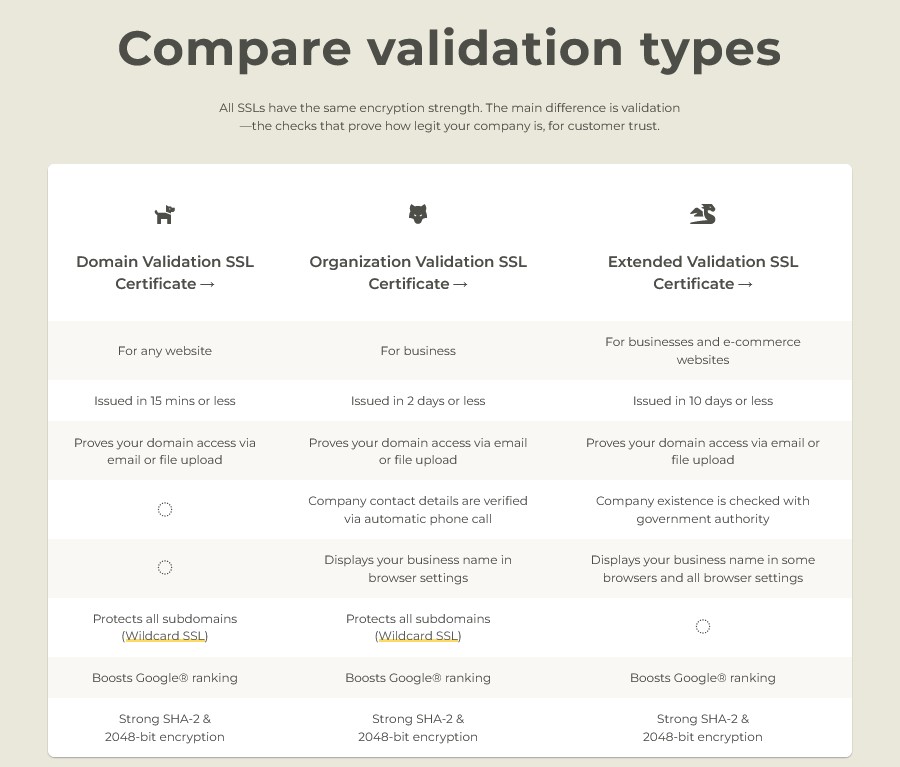Click 'For businesses and e-commerce websites' cell
This screenshot has width=900, height=767.
click(x=703, y=351)
